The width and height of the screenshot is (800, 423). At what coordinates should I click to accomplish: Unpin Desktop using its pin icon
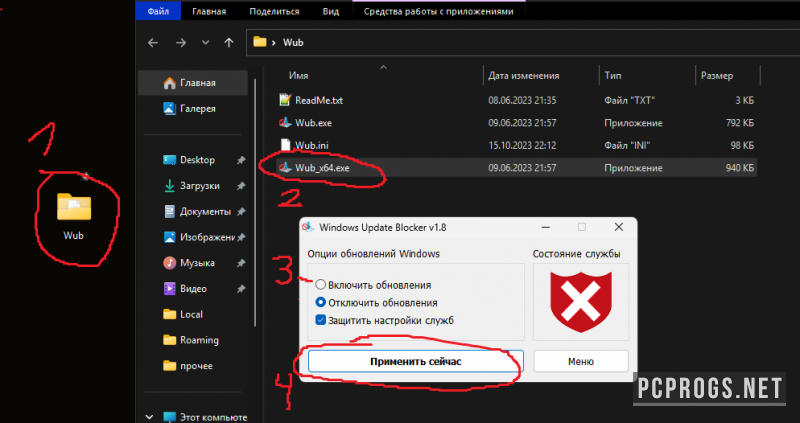[x=241, y=160]
